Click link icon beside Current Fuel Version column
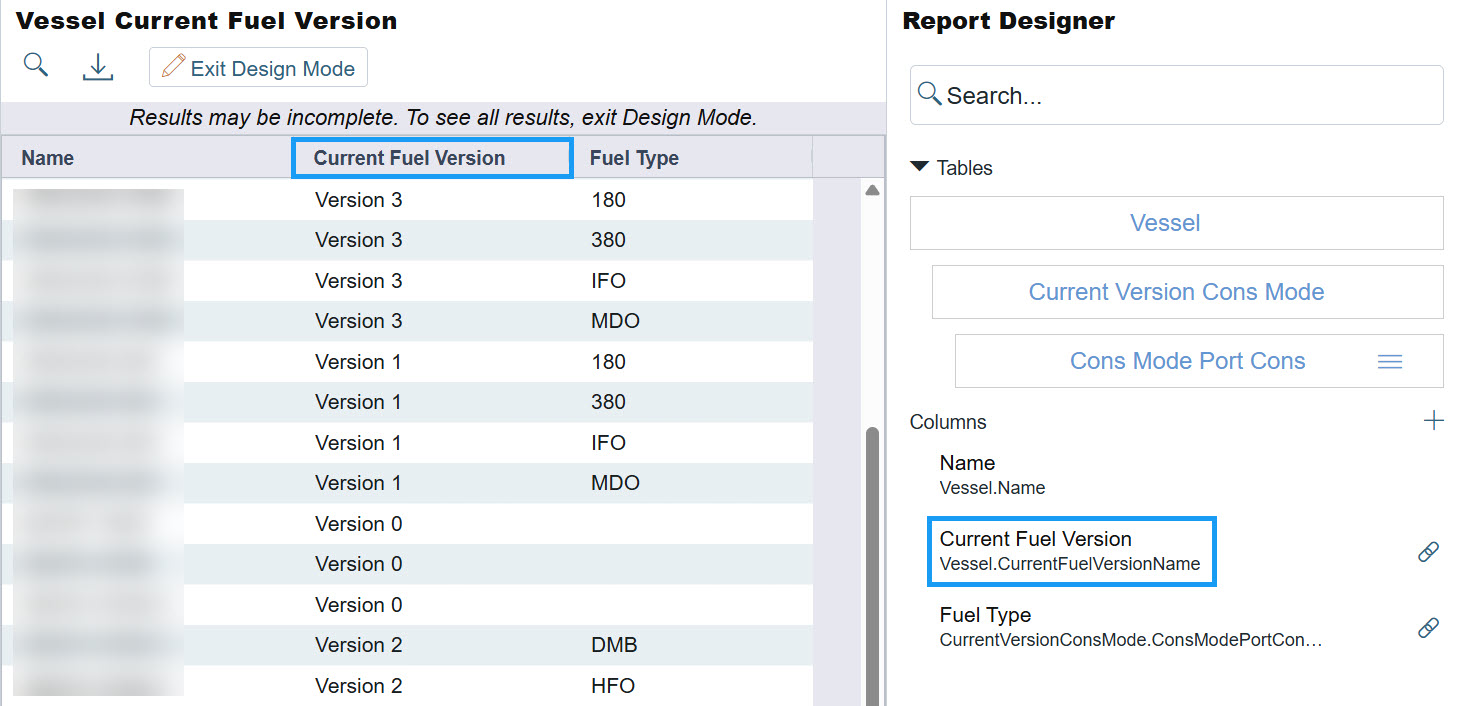Image resolution: width=1464 pixels, height=706 pixels. coord(1428,551)
